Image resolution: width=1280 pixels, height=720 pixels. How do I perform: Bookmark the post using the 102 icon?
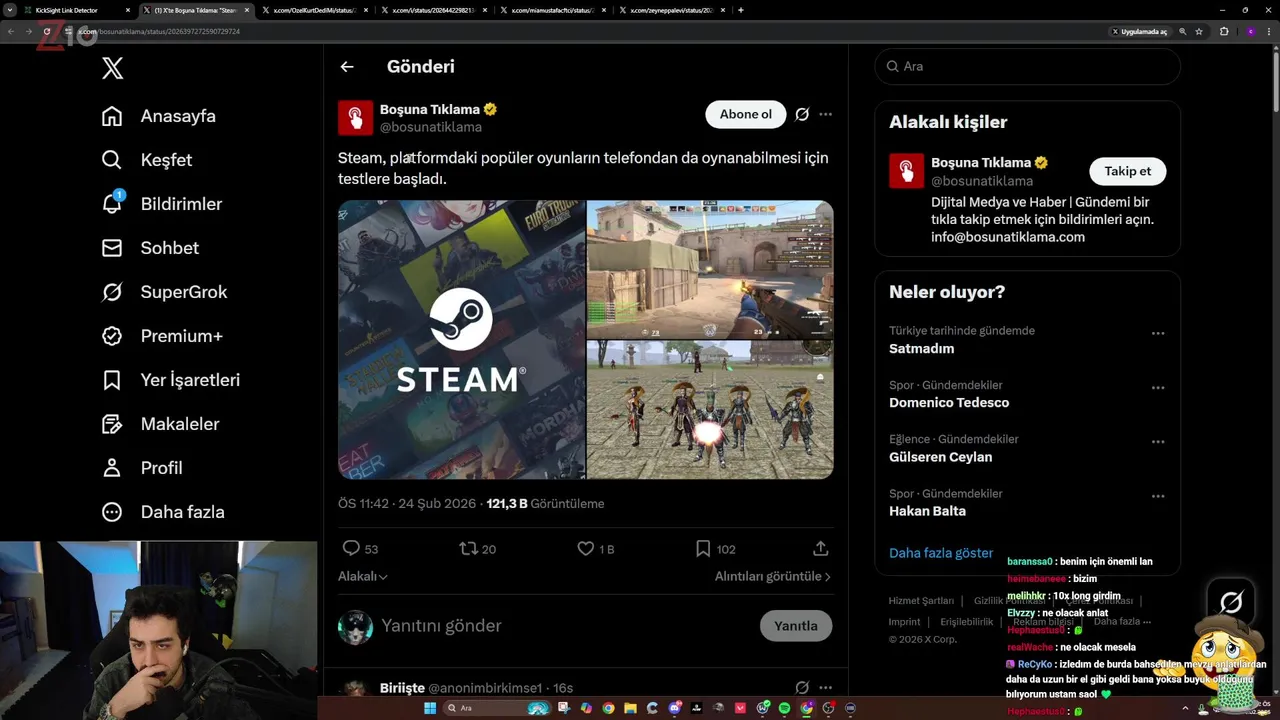703,548
